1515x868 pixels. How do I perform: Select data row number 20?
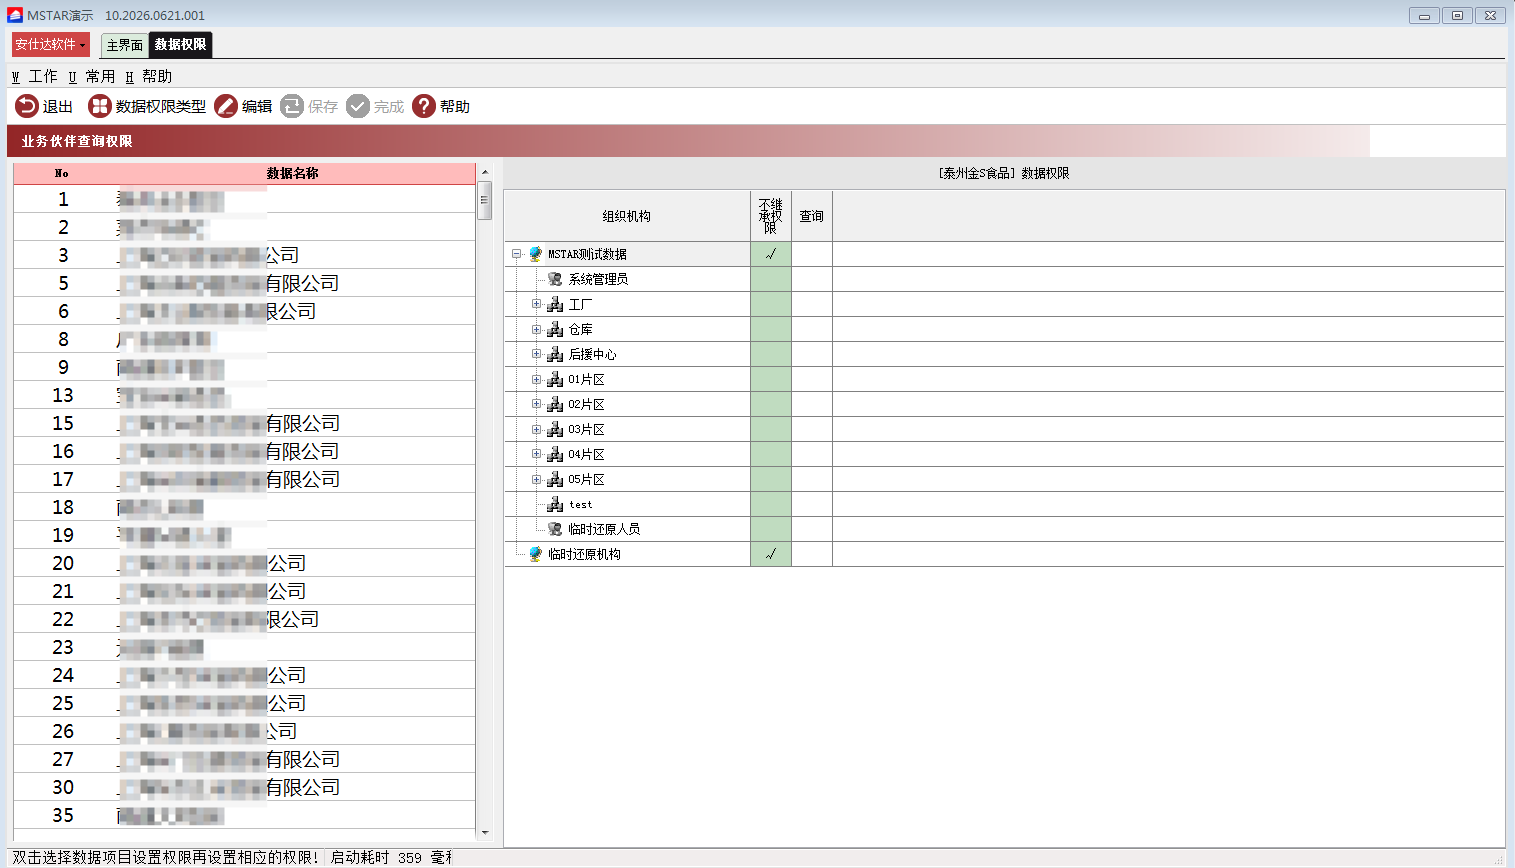[244, 563]
